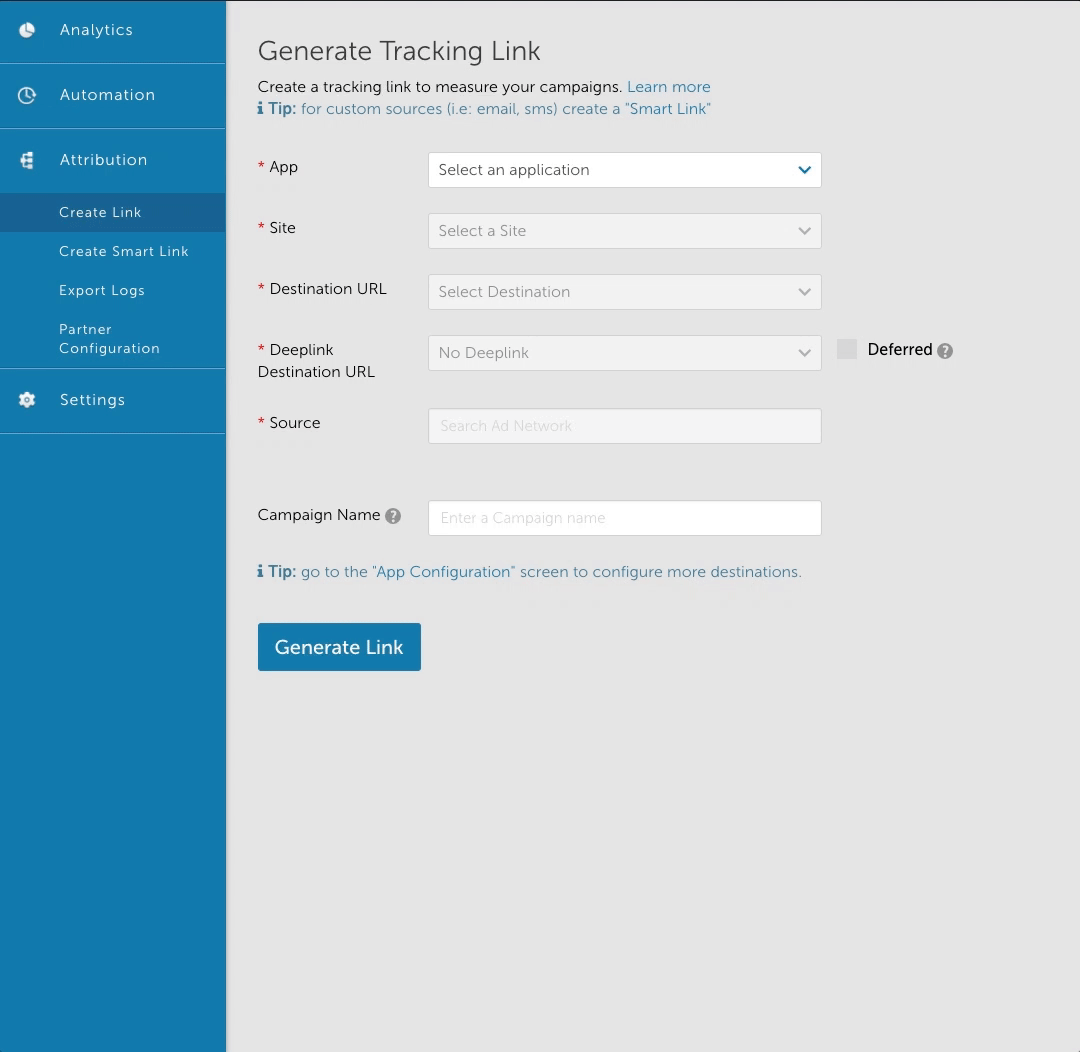Expand the No Deeplink dropdown
The height and width of the screenshot is (1052, 1080).
(624, 353)
